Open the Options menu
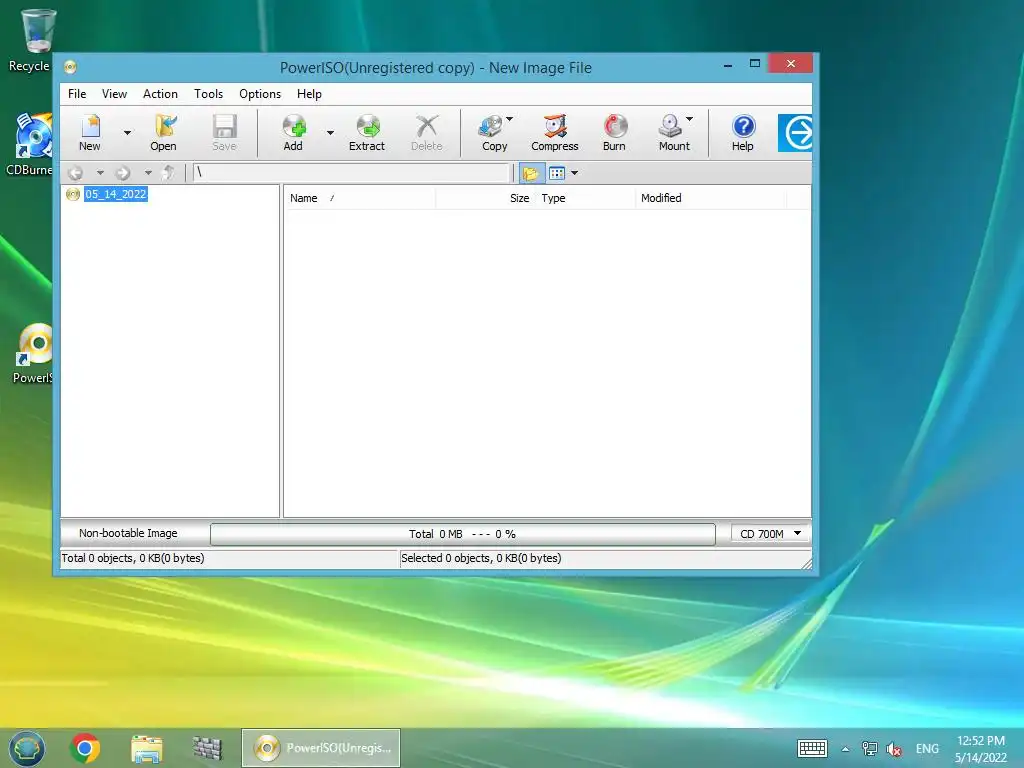This screenshot has width=1024, height=768. tap(260, 94)
